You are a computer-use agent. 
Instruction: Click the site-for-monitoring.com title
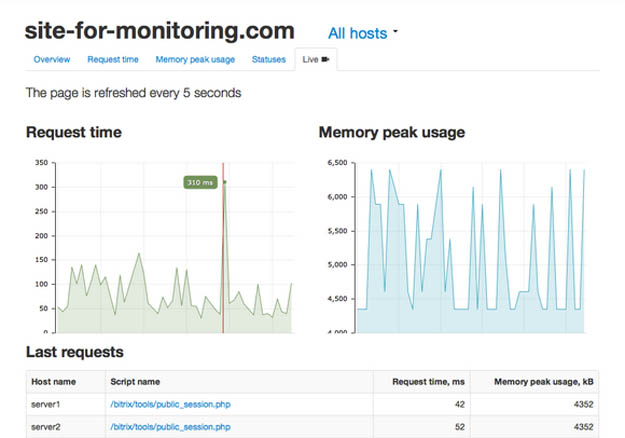coord(160,31)
